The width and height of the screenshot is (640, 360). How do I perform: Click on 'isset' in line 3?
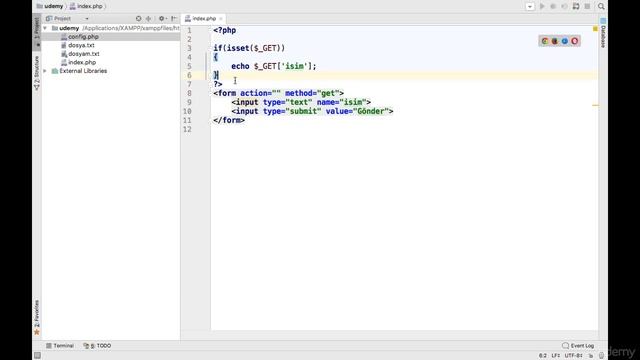coord(238,48)
